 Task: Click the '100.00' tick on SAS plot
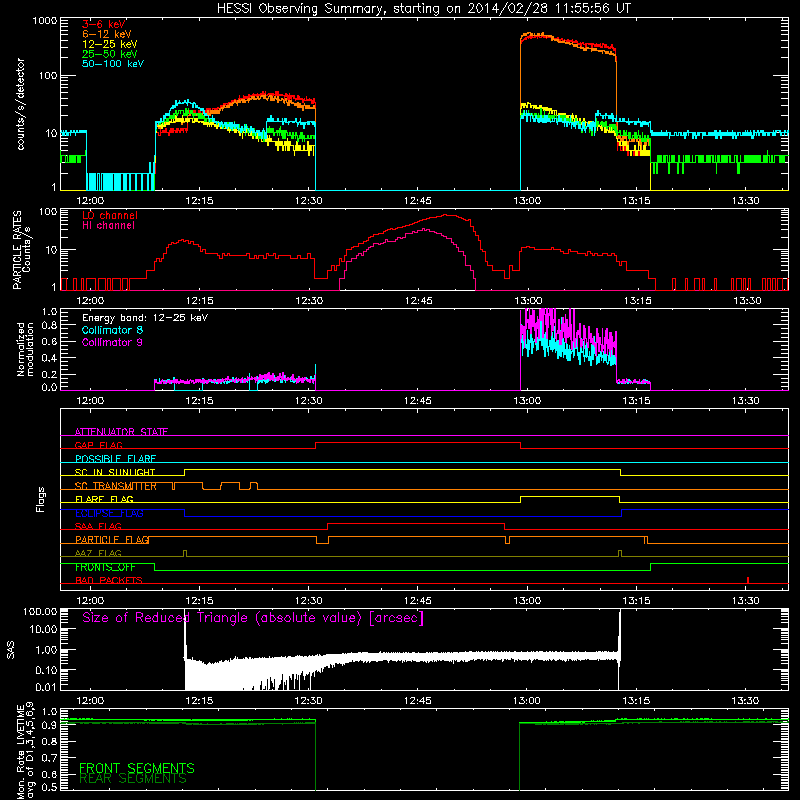click(x=40, y=611)
